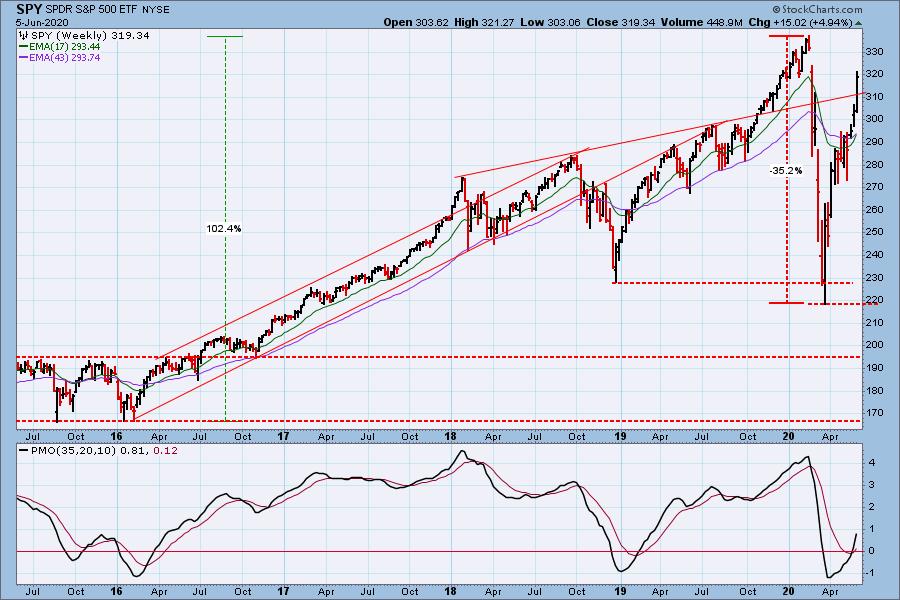Viewport: 900px width, 600px height.
Task: Click the 210 price axis label
Action: pos(874,323)
